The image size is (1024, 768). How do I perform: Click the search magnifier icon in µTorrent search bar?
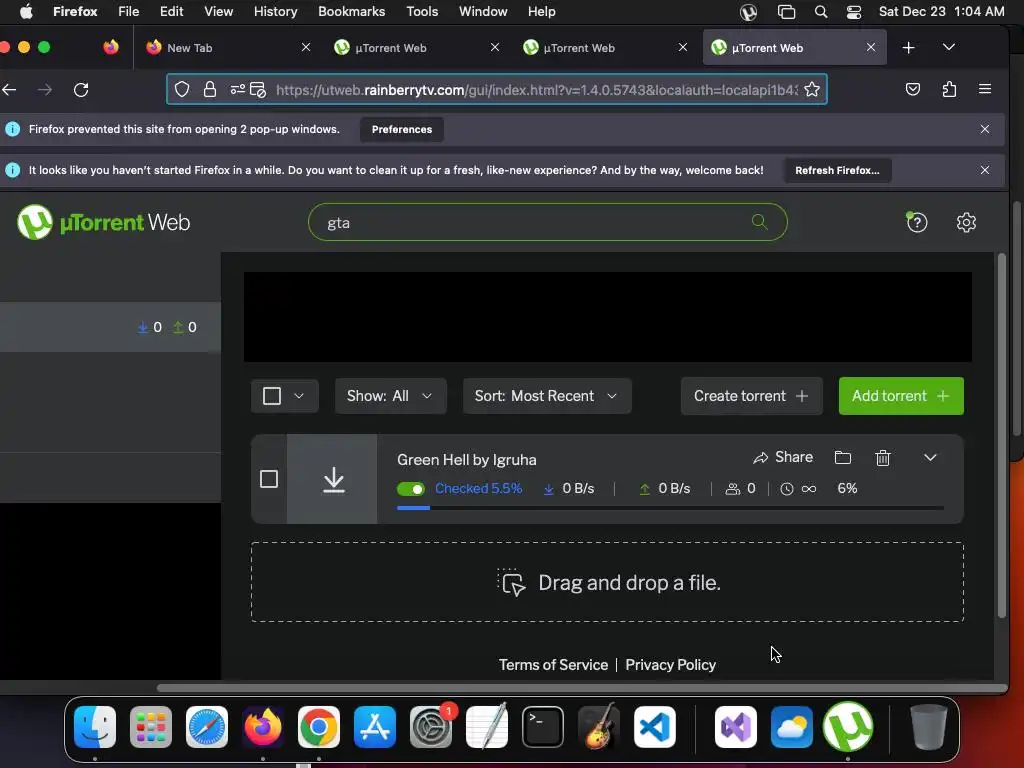click(x=759, y=222)
